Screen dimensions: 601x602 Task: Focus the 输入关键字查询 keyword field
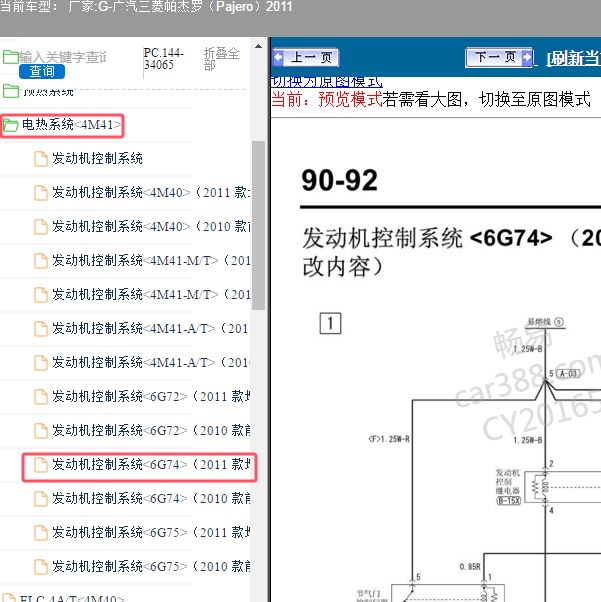[x=63, y=57]
